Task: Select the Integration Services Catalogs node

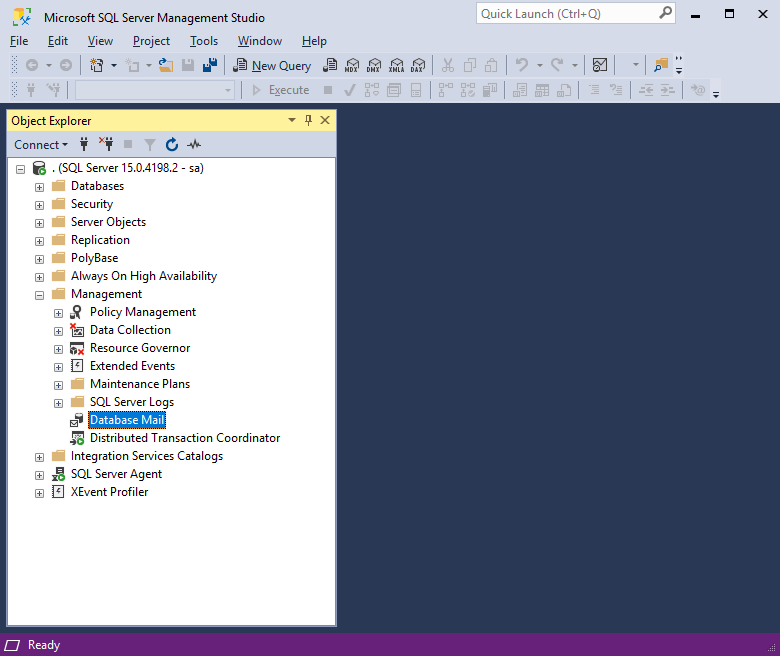Action: click(147, 456)
